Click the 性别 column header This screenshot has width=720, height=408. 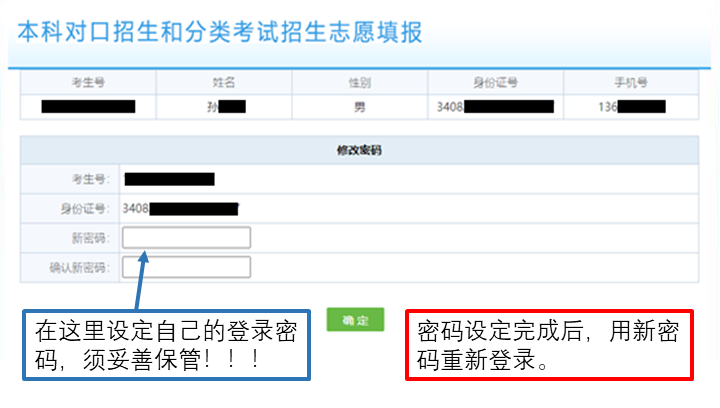coord(359,82)
